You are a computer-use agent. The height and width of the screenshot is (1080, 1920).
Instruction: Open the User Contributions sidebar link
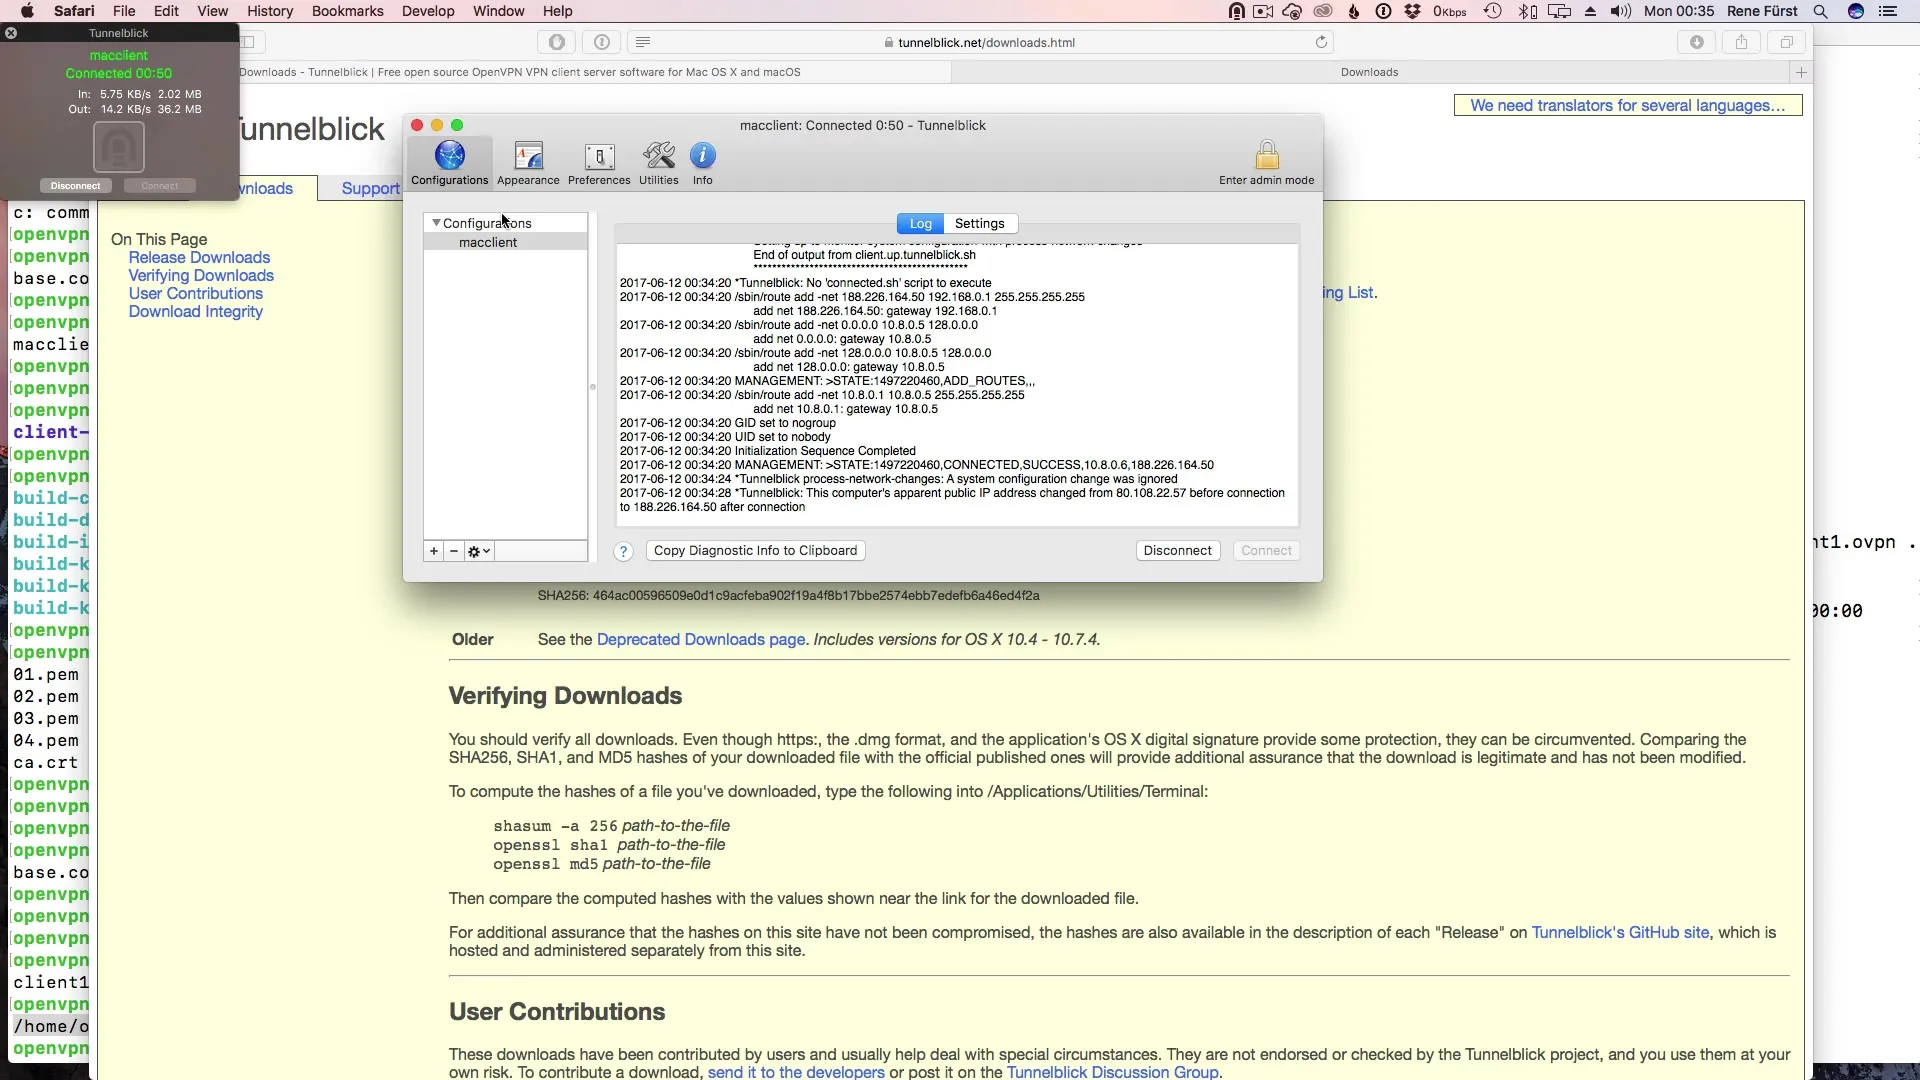click(x=195, y=294)
